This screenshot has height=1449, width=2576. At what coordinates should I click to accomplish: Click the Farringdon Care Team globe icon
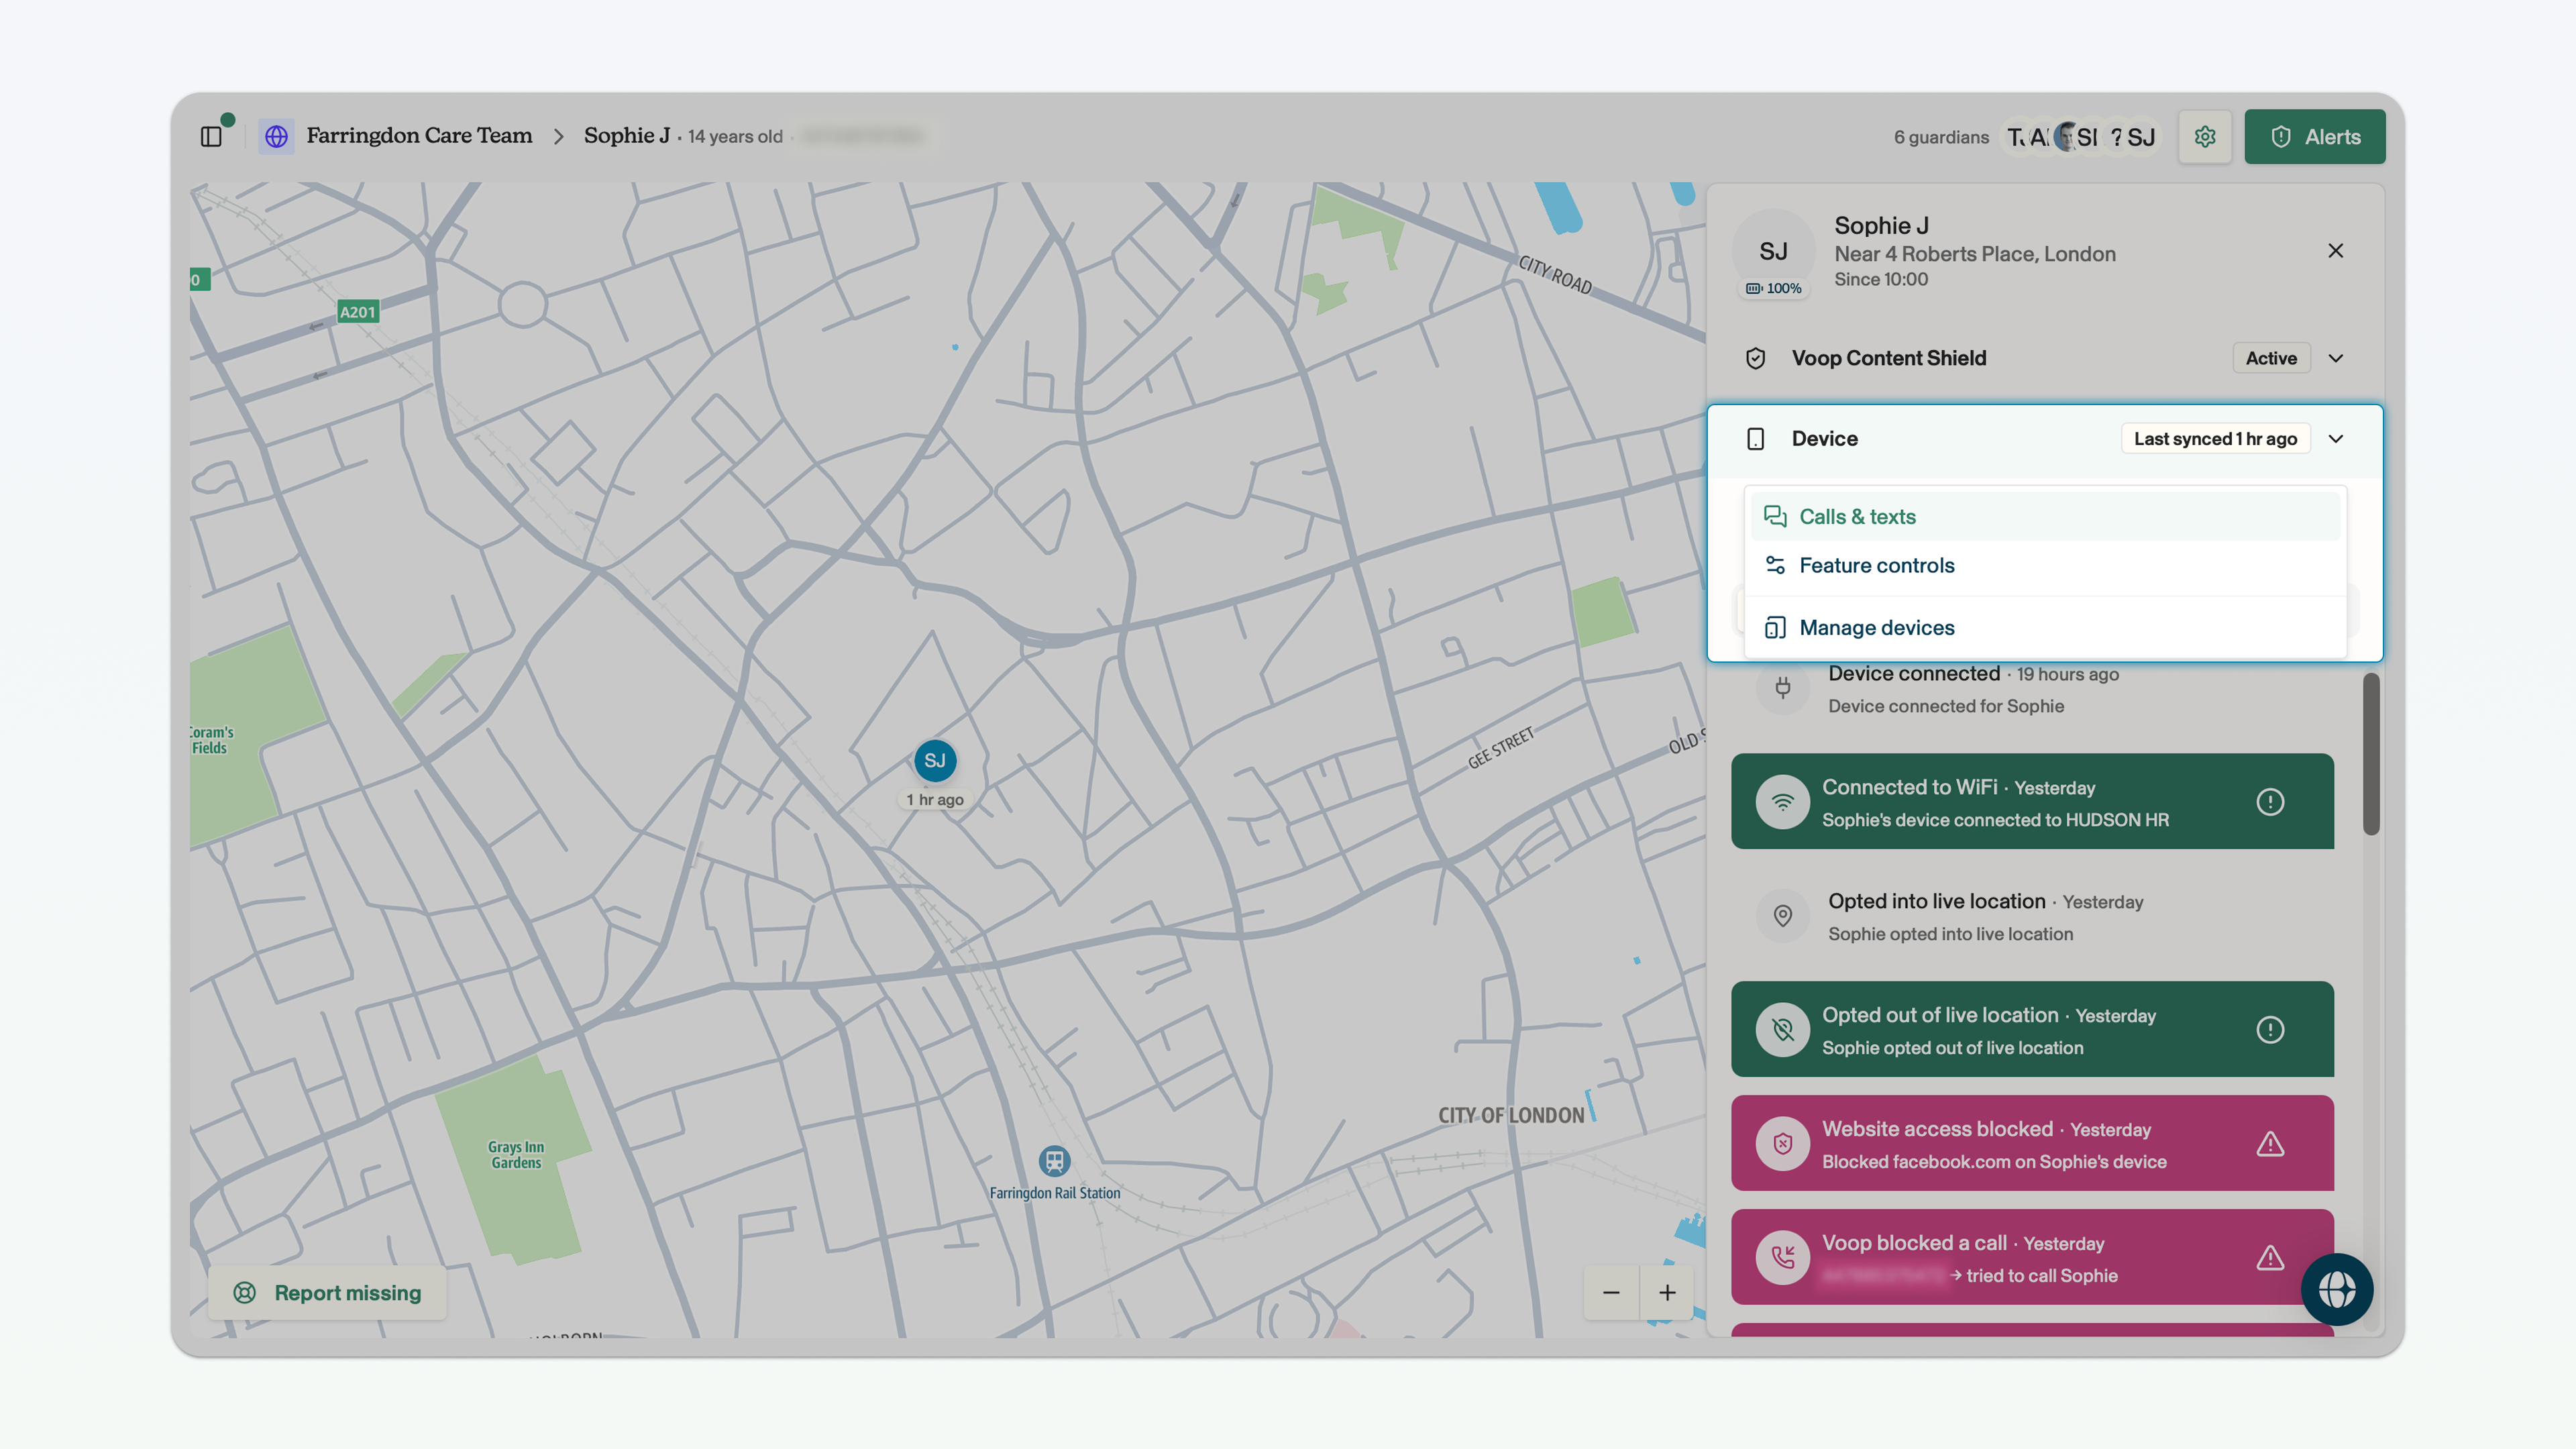point(276,136)
